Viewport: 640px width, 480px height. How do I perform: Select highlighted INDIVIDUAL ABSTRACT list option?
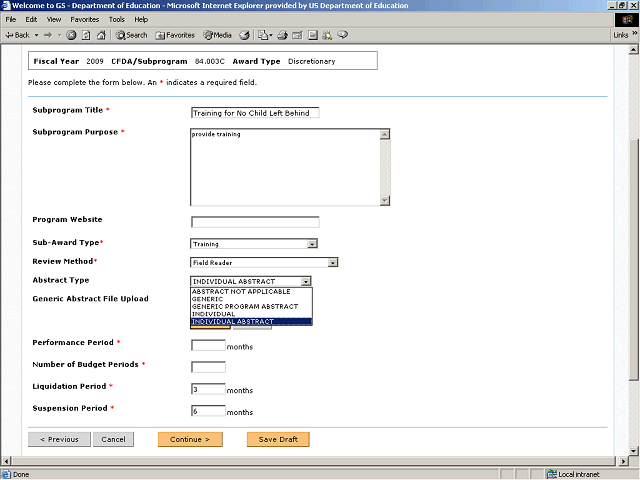pyautogui.click(x=251, y=322)
